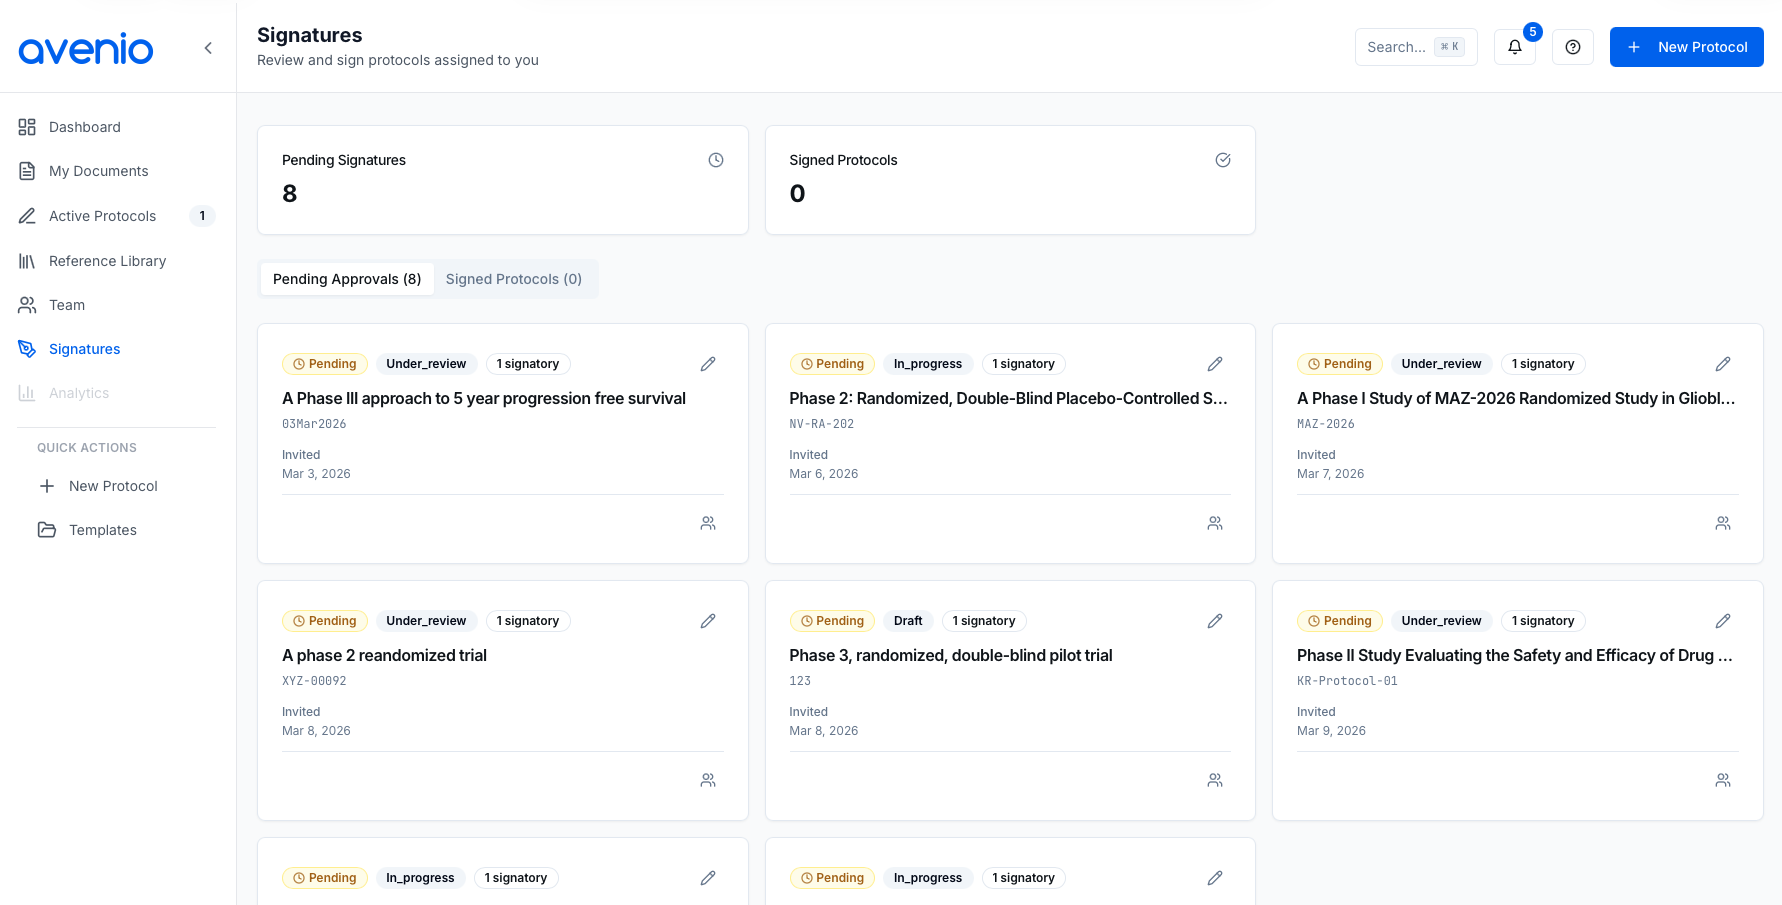The width and height of the screenshot is (1782, 905).
Task: Click the people icon on the KR-Protocol-01 card
Action: 1723,780
